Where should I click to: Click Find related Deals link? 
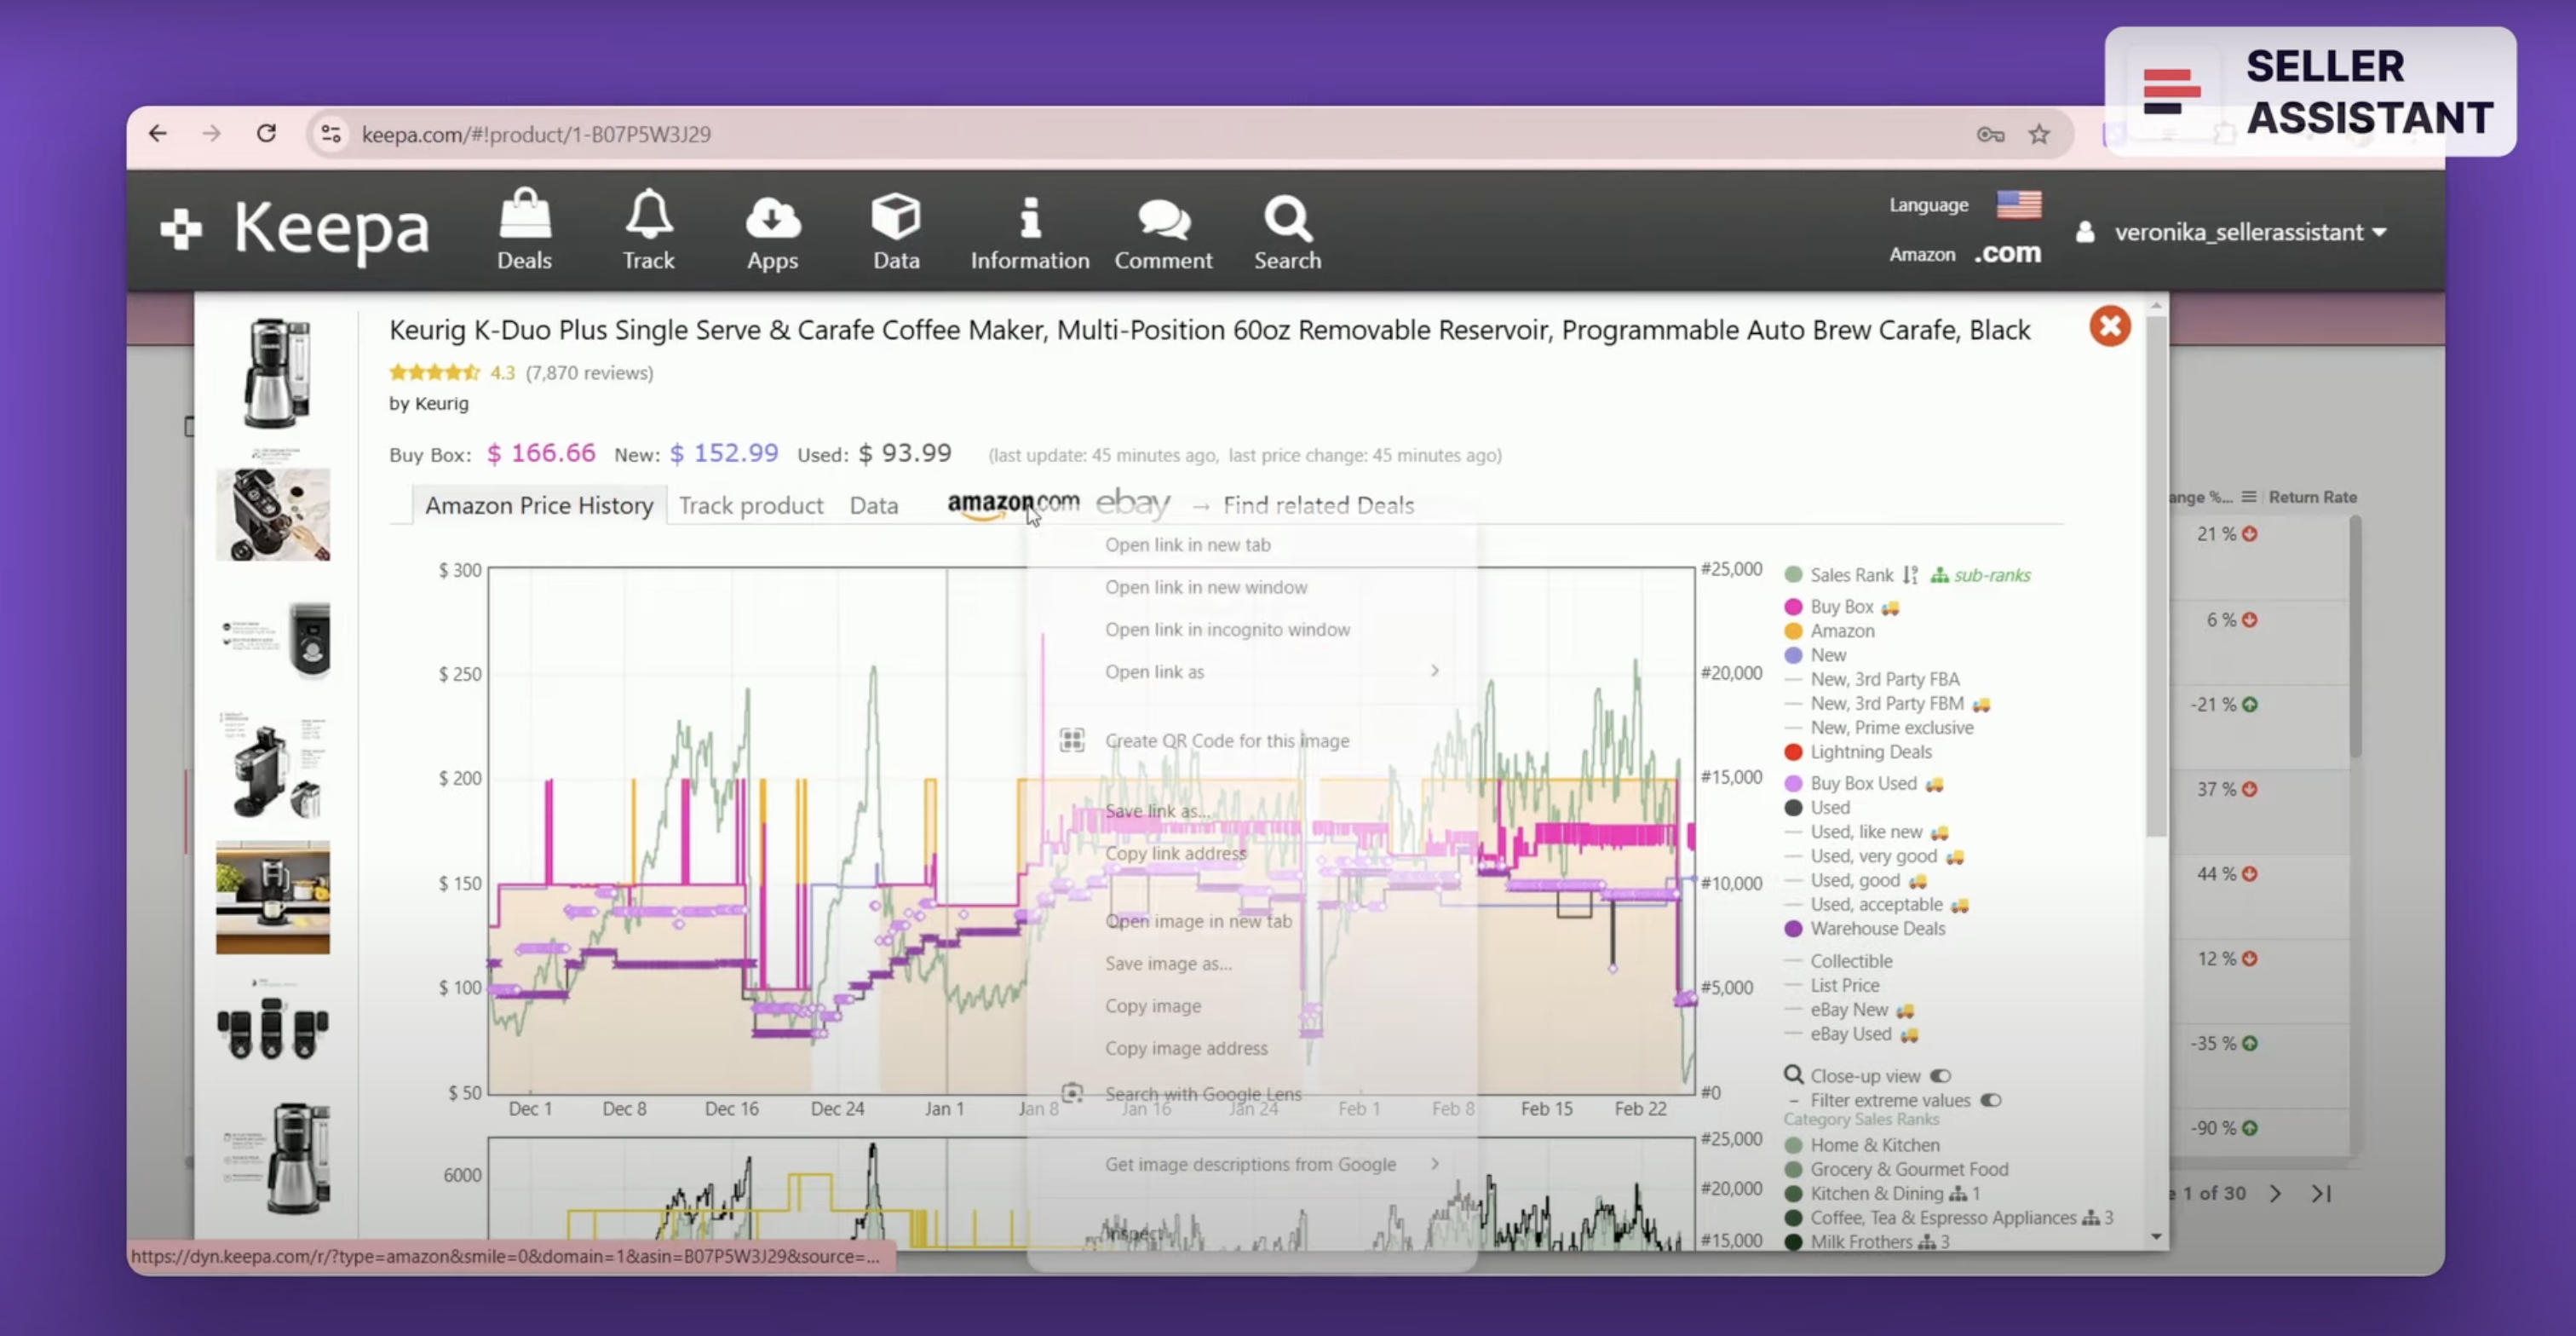(1317, 505)
